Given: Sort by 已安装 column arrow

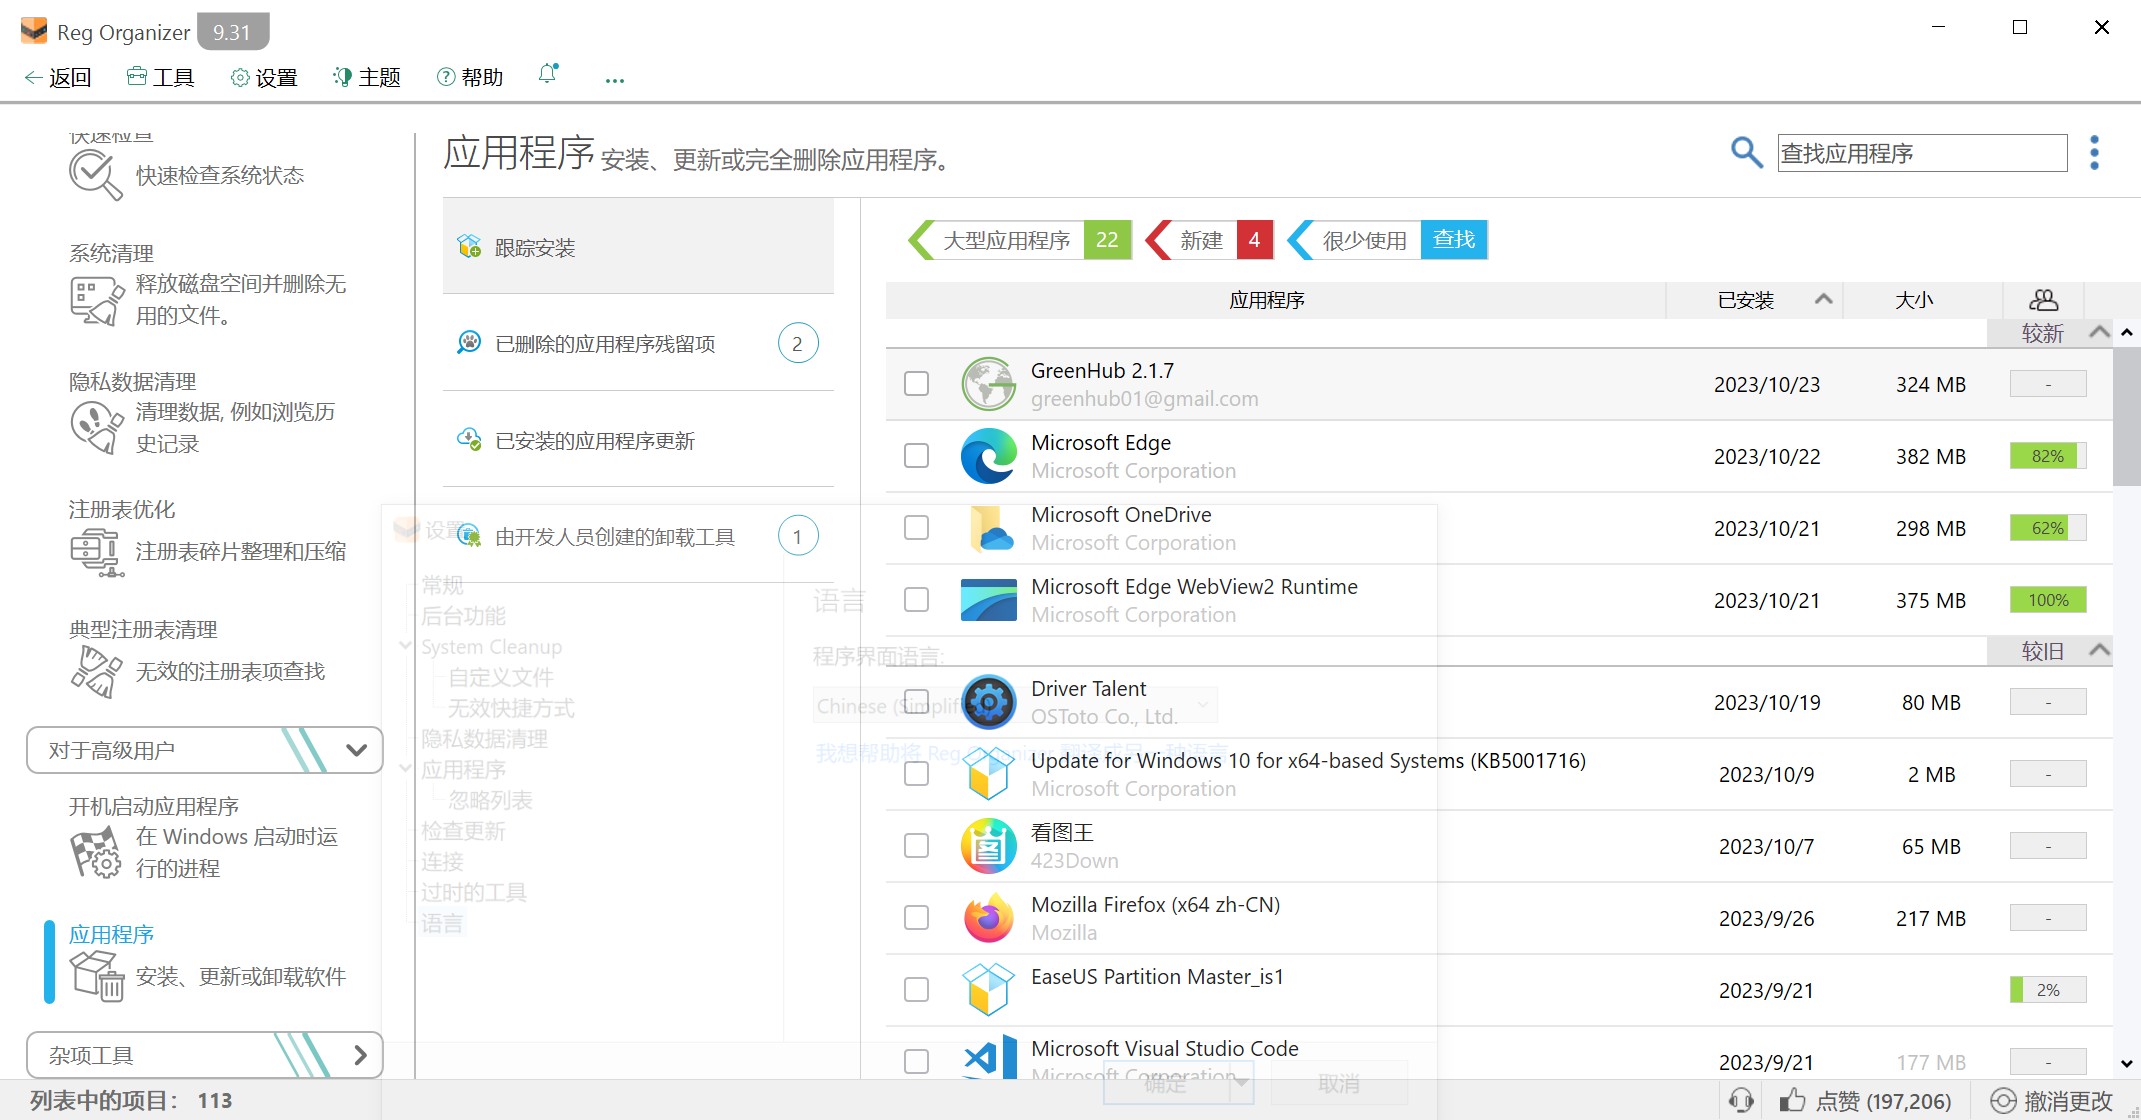Looking at the screenshot, I should click(x=1823, y=299).
